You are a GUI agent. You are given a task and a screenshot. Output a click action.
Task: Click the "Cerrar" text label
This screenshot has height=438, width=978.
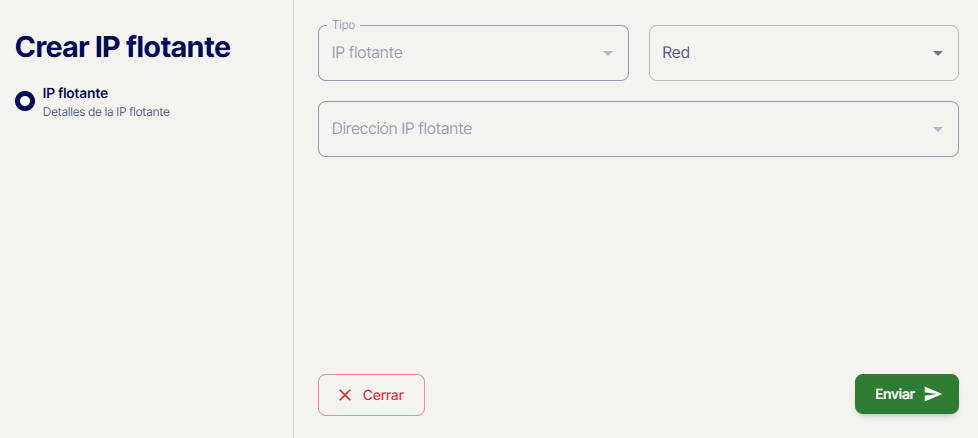pyautogui.click(x=383, y=395)
